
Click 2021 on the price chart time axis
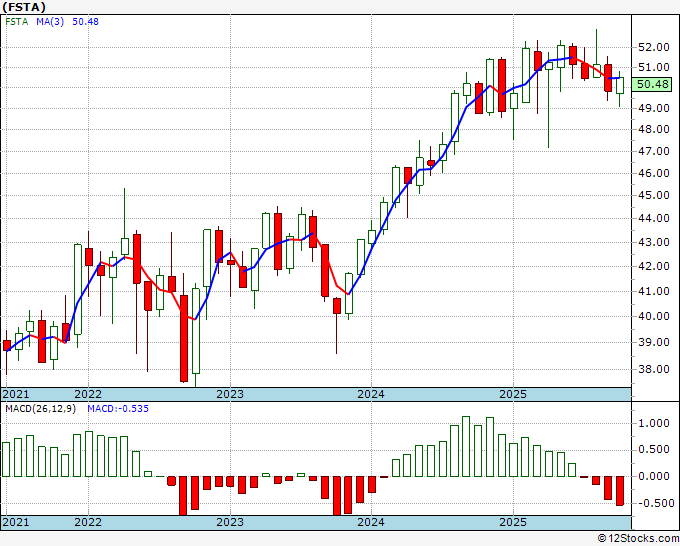click(x=16, y=394)
